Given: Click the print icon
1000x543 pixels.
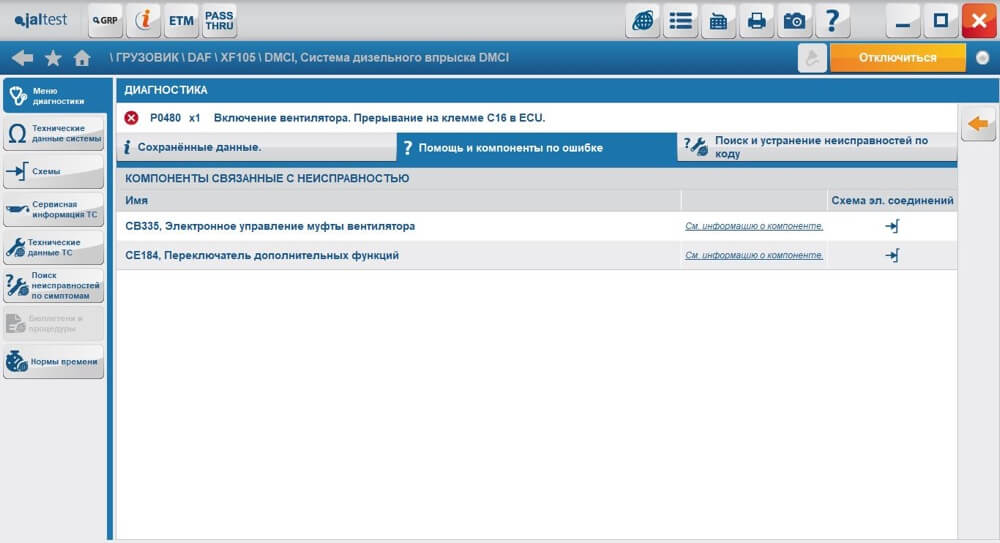Looking at the screenshot, I should coord(756,20).
